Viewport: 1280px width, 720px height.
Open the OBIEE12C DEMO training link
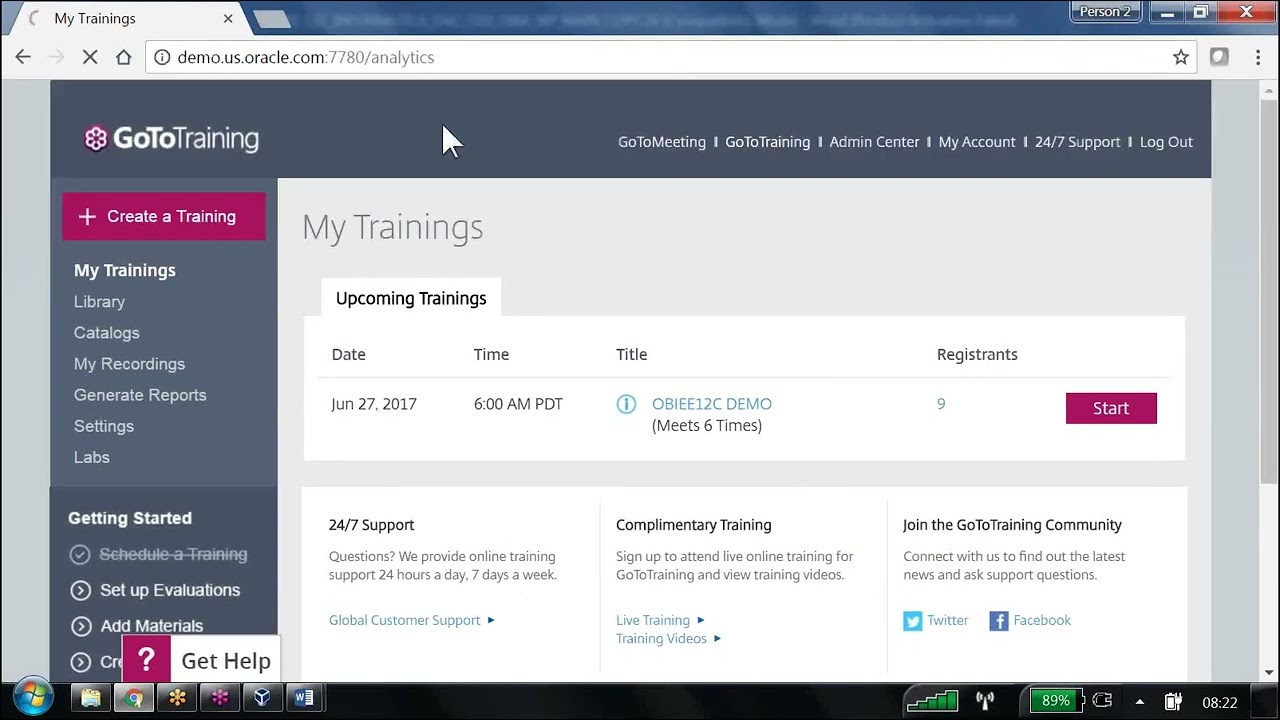[x=712, y=404]
